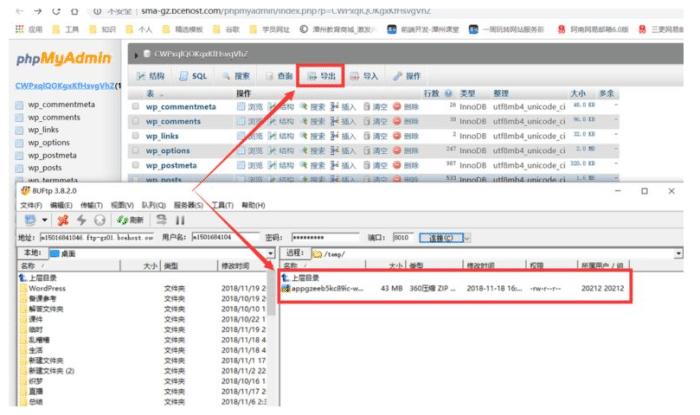Open Operations tab in phpMyAdmin
700x415 pixels.
407,76
